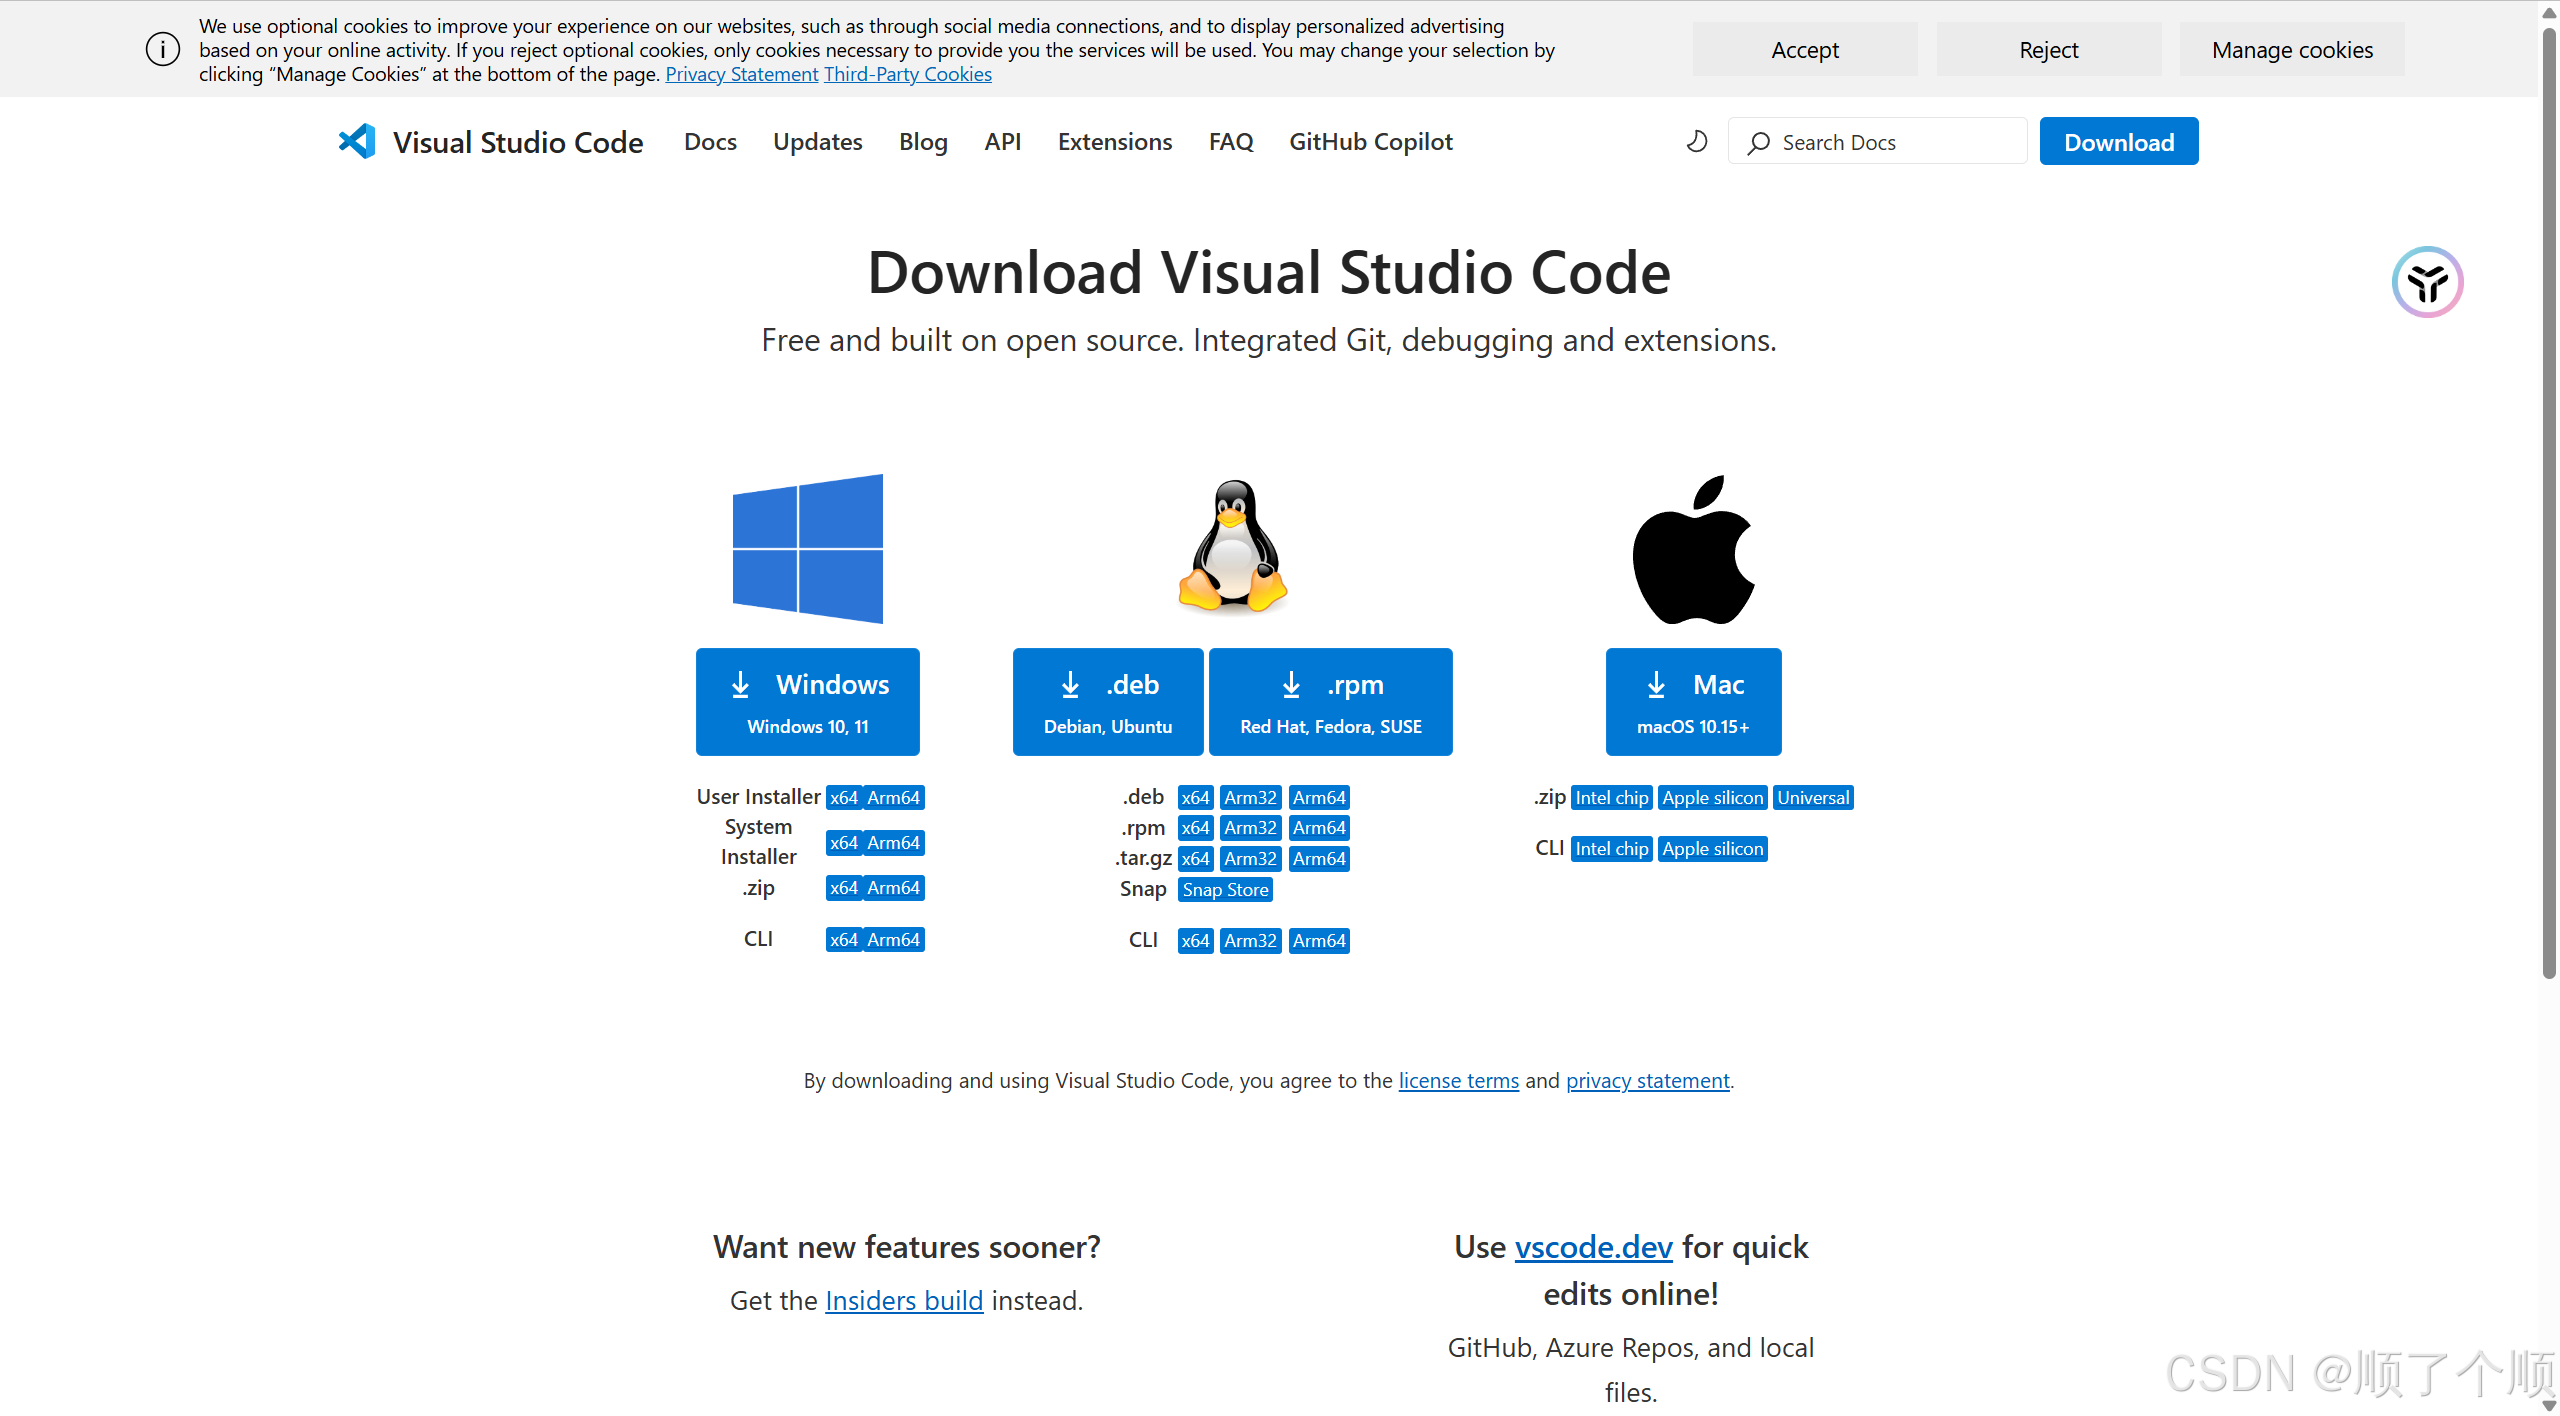Click the Search Docs input field

(1878, 141)
